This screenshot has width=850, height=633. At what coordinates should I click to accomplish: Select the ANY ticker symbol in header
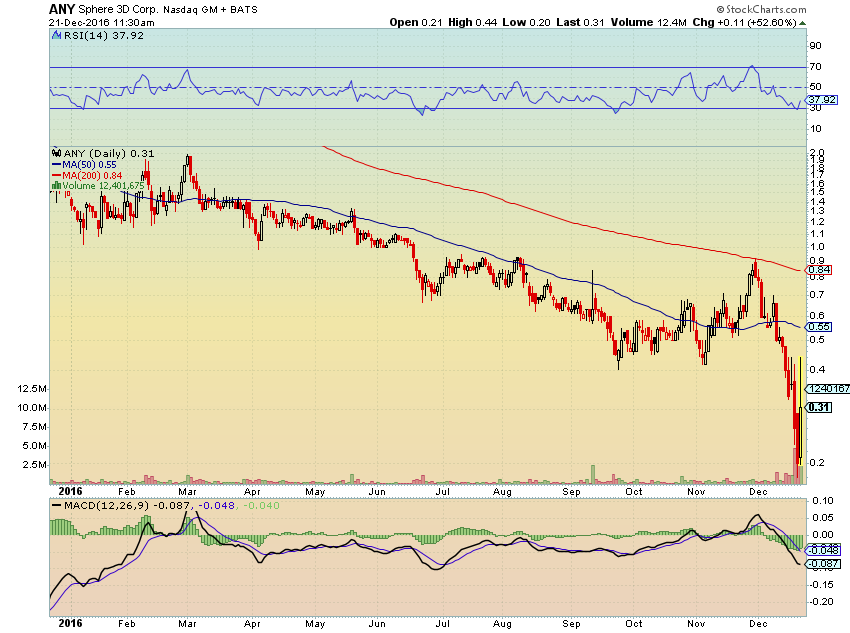pyautogui.click(x=62, y=9)
